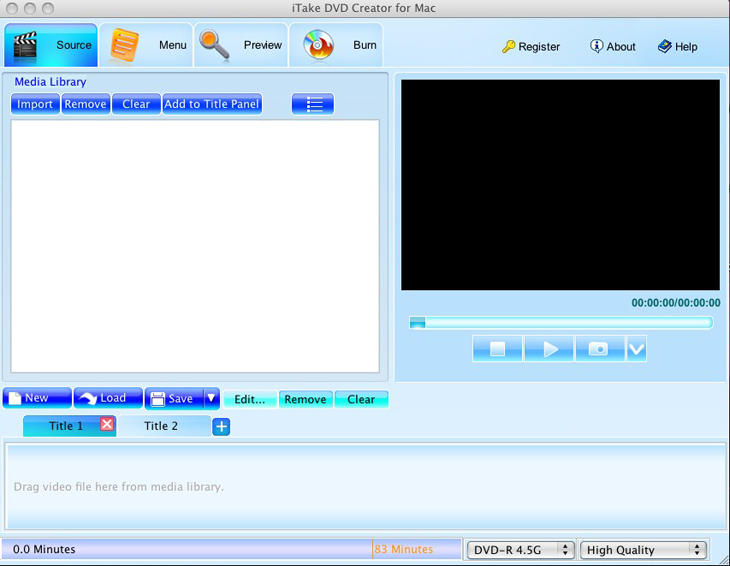Click the Media Library file list area
The image size is (730, 566).
(195, 246)
